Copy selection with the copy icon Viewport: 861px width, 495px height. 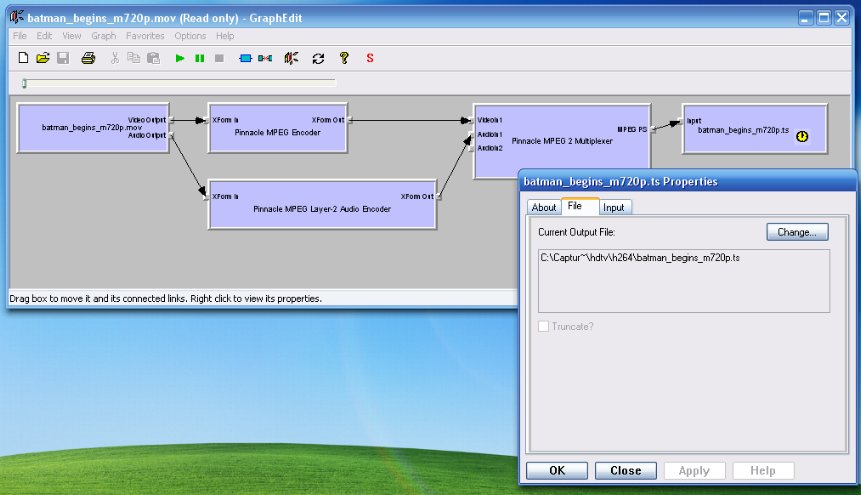tap(133, 58)
